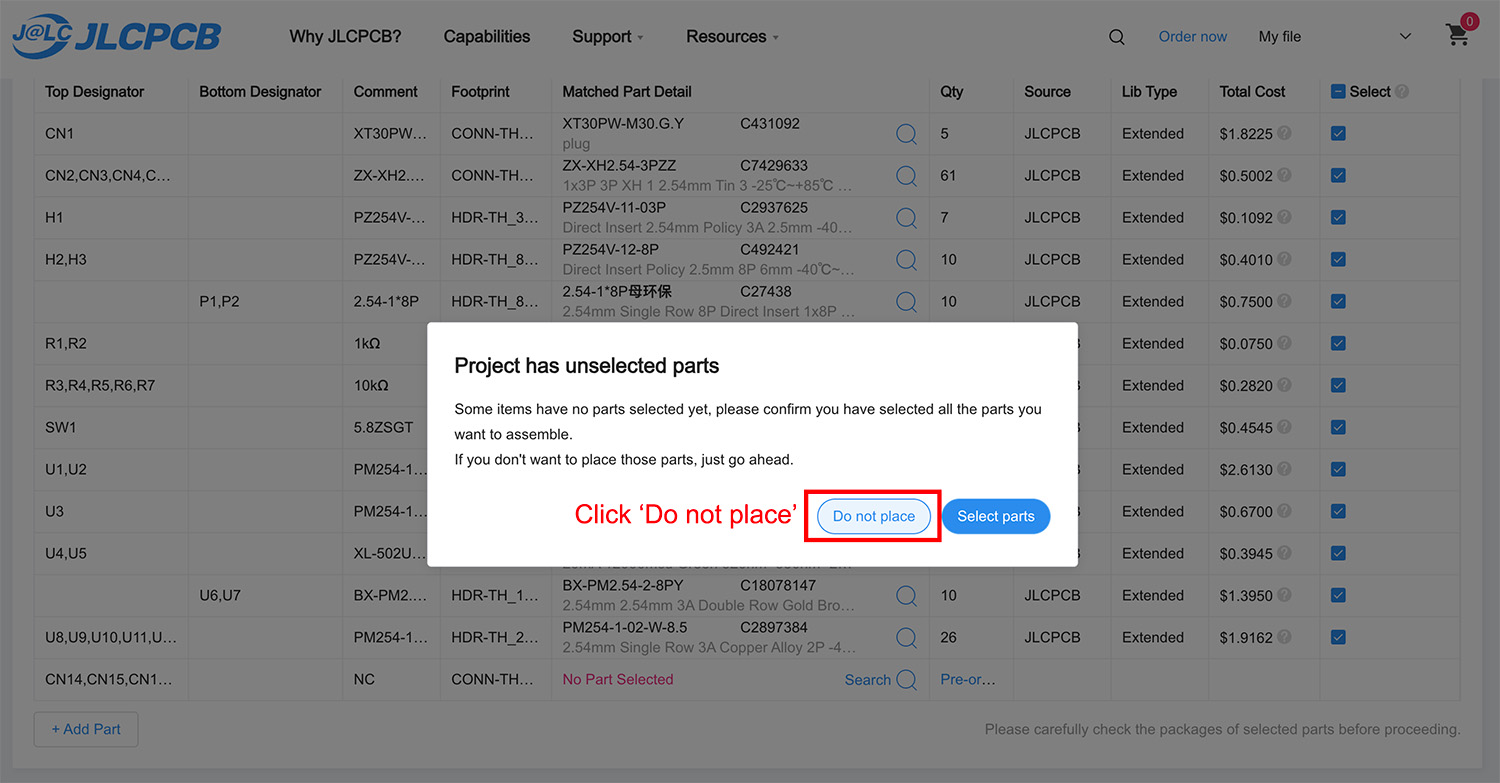The width and height of the screenshot is (1500, 783).
Task: Click the Top Designator column header
Action: click(x=94, y=91)
